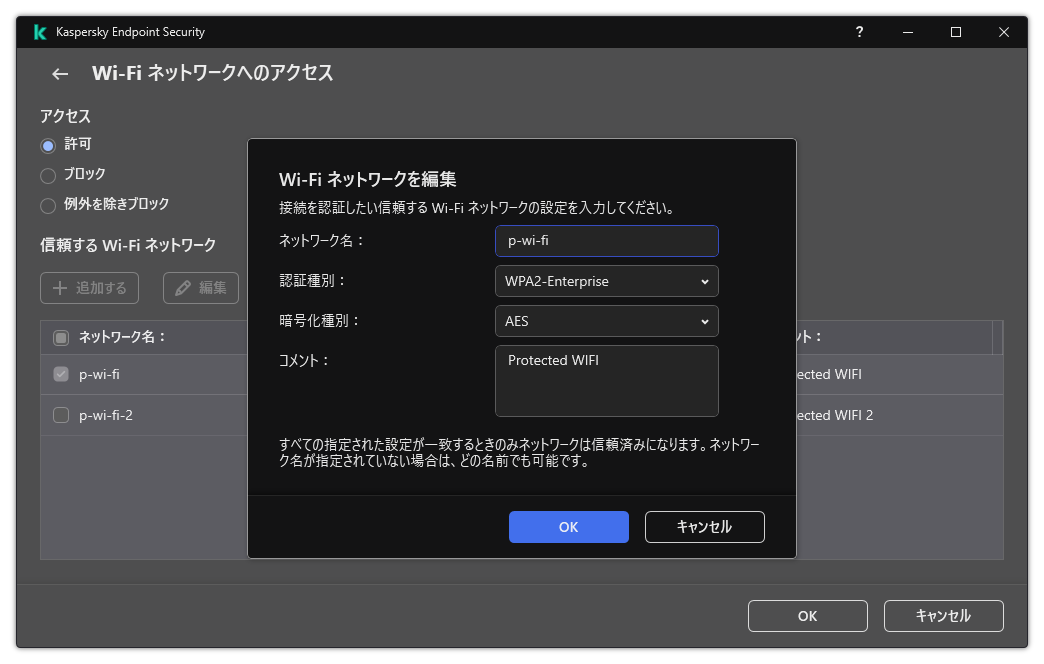Select the 許可 access option
Screen dimensions: 1044x664
[48, 144]
